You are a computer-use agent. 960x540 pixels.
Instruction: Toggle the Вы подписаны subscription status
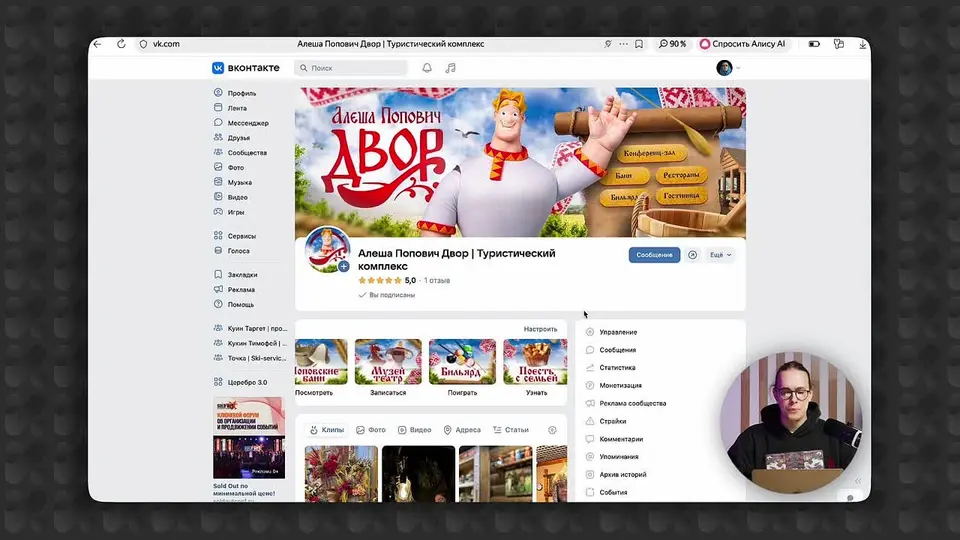coord(387,295)
